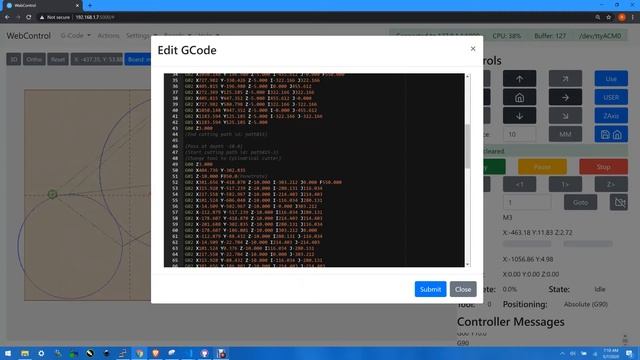The image size is (640, 360).
Task: Switch view with the 3D button
Action: coord(14,59)
